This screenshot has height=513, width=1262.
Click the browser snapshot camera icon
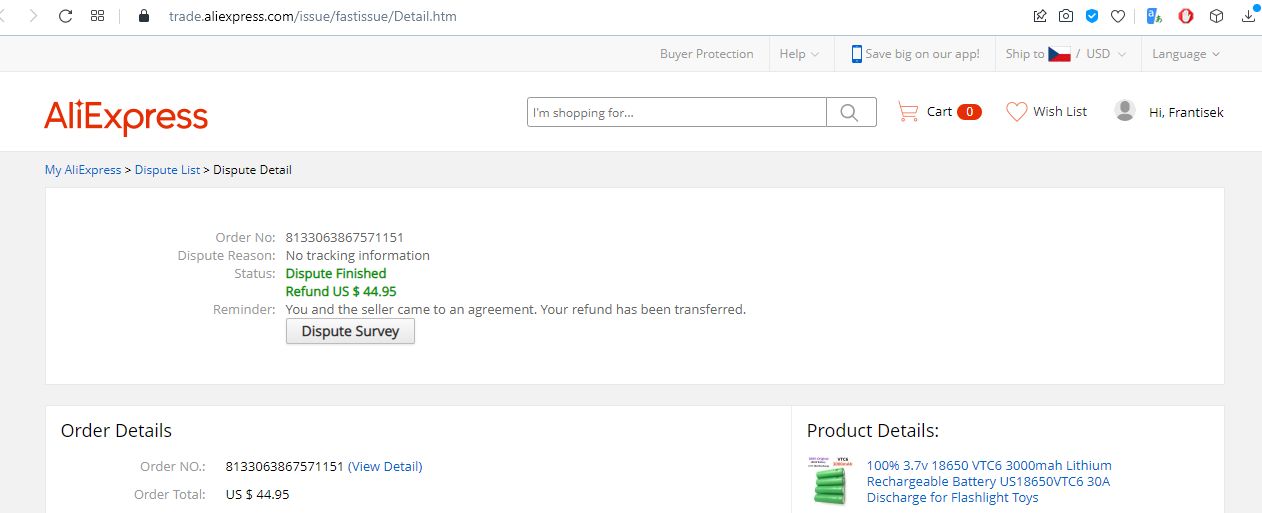(1066, 16)
